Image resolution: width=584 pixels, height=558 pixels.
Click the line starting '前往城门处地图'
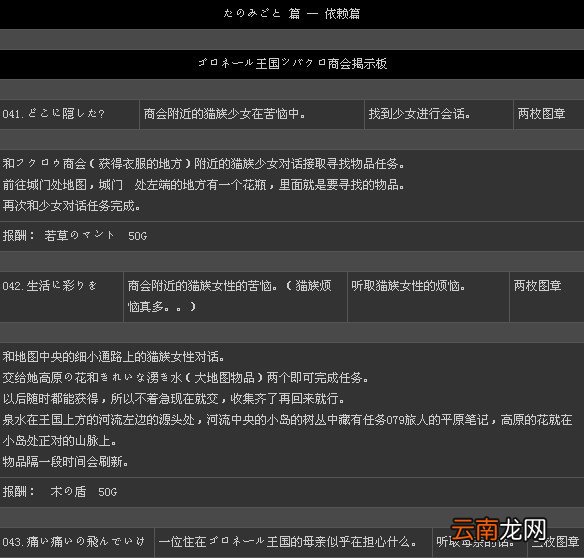click(203, 184)
